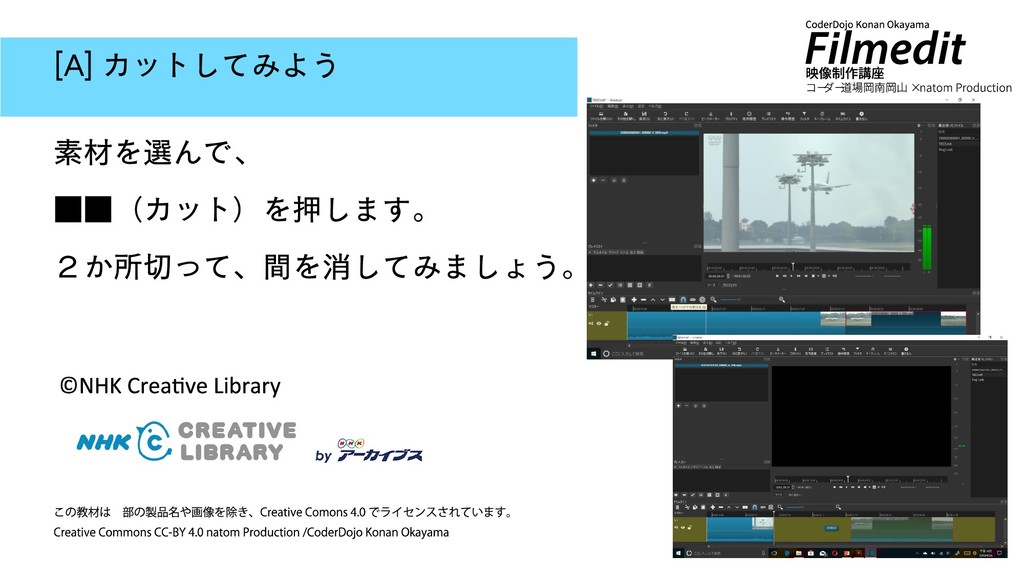Click Play button in upper Shotcut player
The image size is (1024, 576).
pos(792,276)
